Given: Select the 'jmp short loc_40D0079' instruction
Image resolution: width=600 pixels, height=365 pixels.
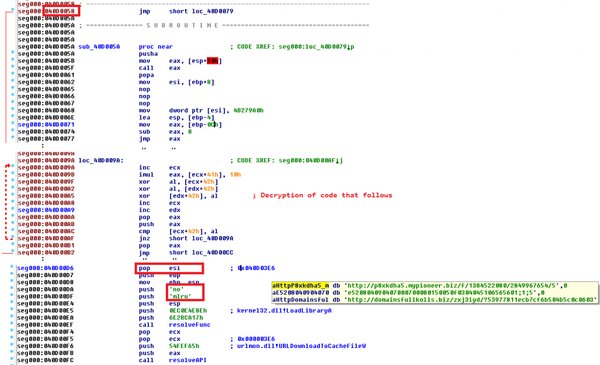Looking at the screenshot, I should 186,11.
